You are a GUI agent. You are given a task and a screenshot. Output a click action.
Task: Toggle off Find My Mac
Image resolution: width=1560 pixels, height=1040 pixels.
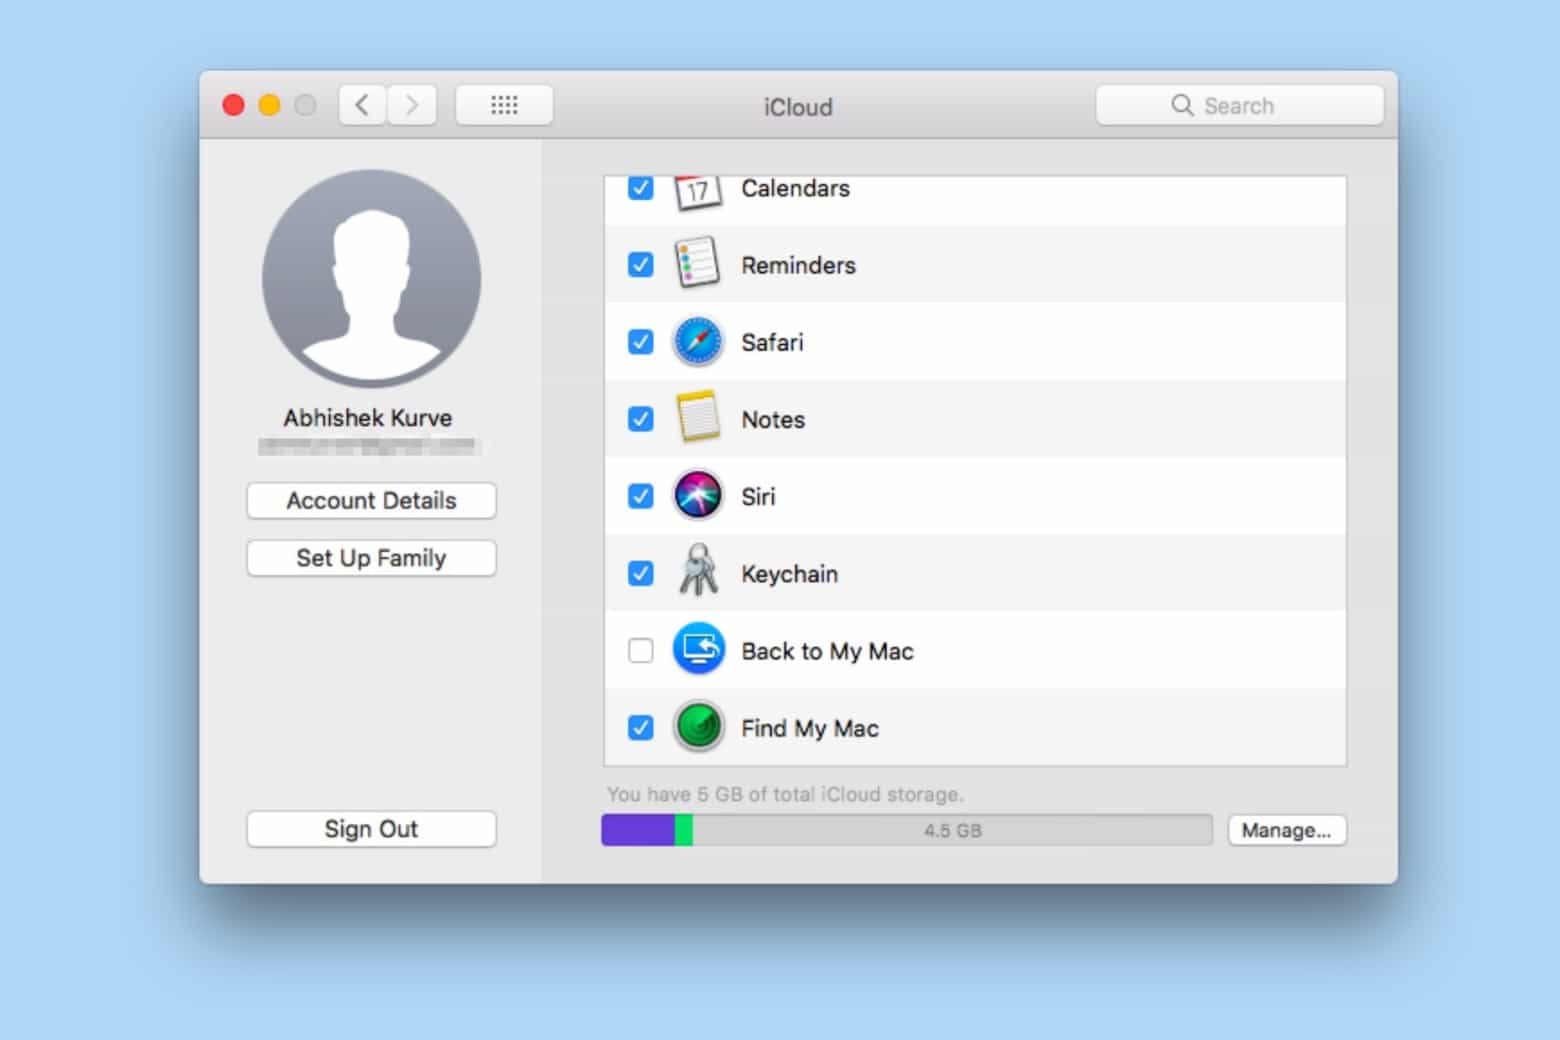(x=640, y=727)
